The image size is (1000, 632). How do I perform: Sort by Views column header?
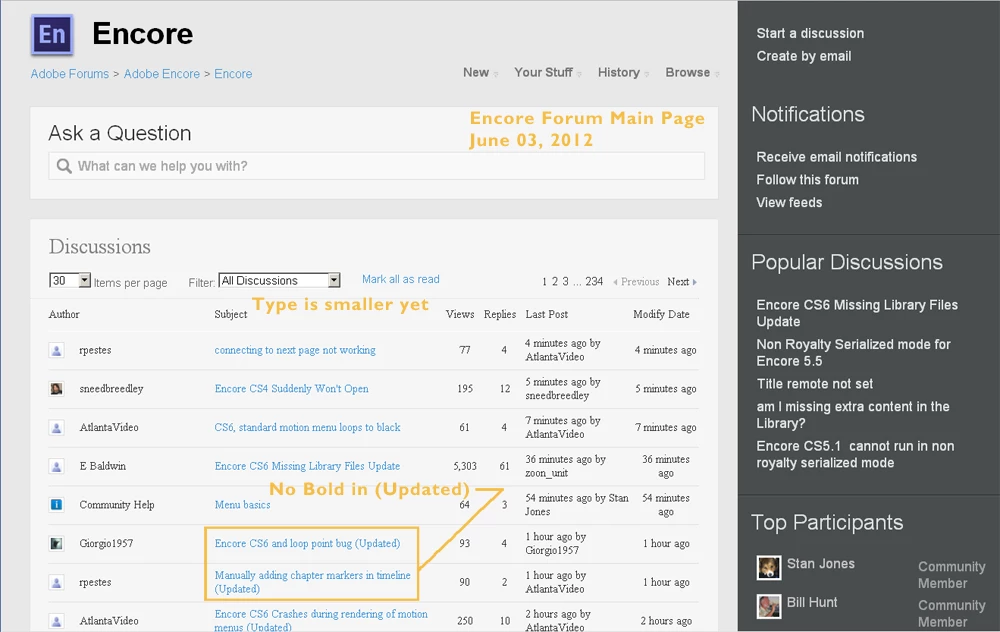click(x=460, y=314)
